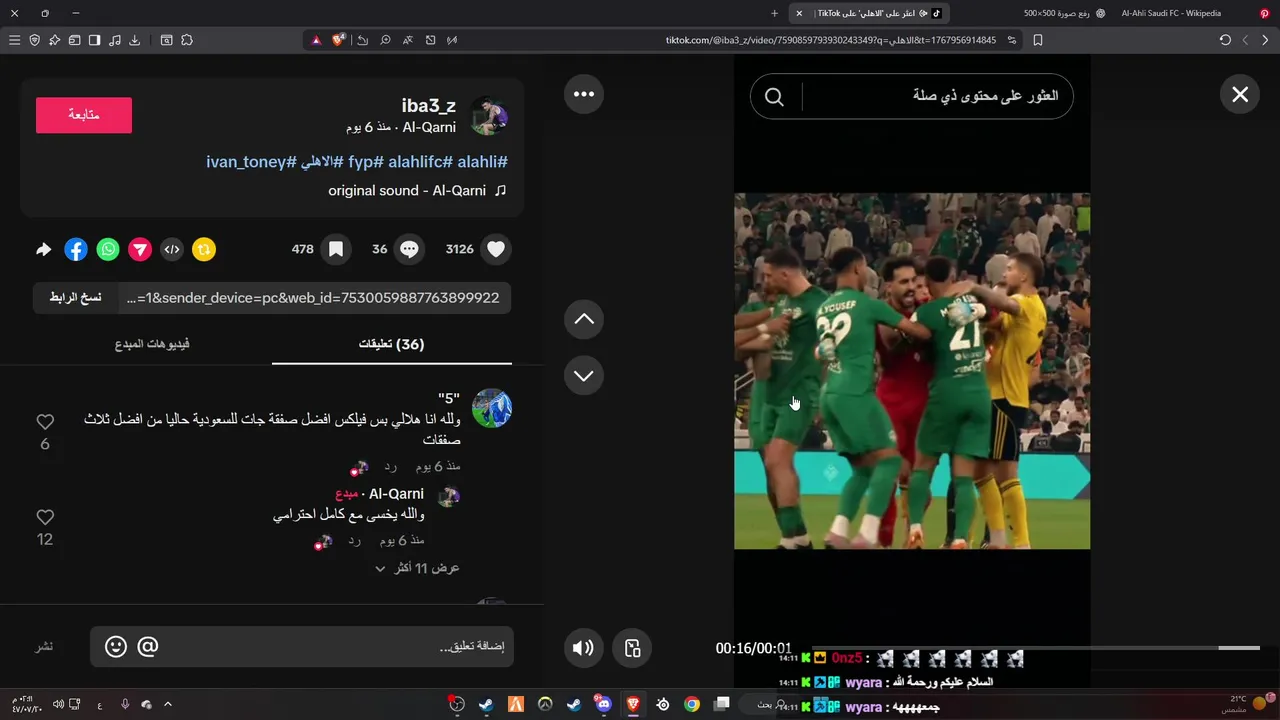The image size is (1280, 720).
Task: Open the media control music-note icon
Action: click(x=115, y=40)
